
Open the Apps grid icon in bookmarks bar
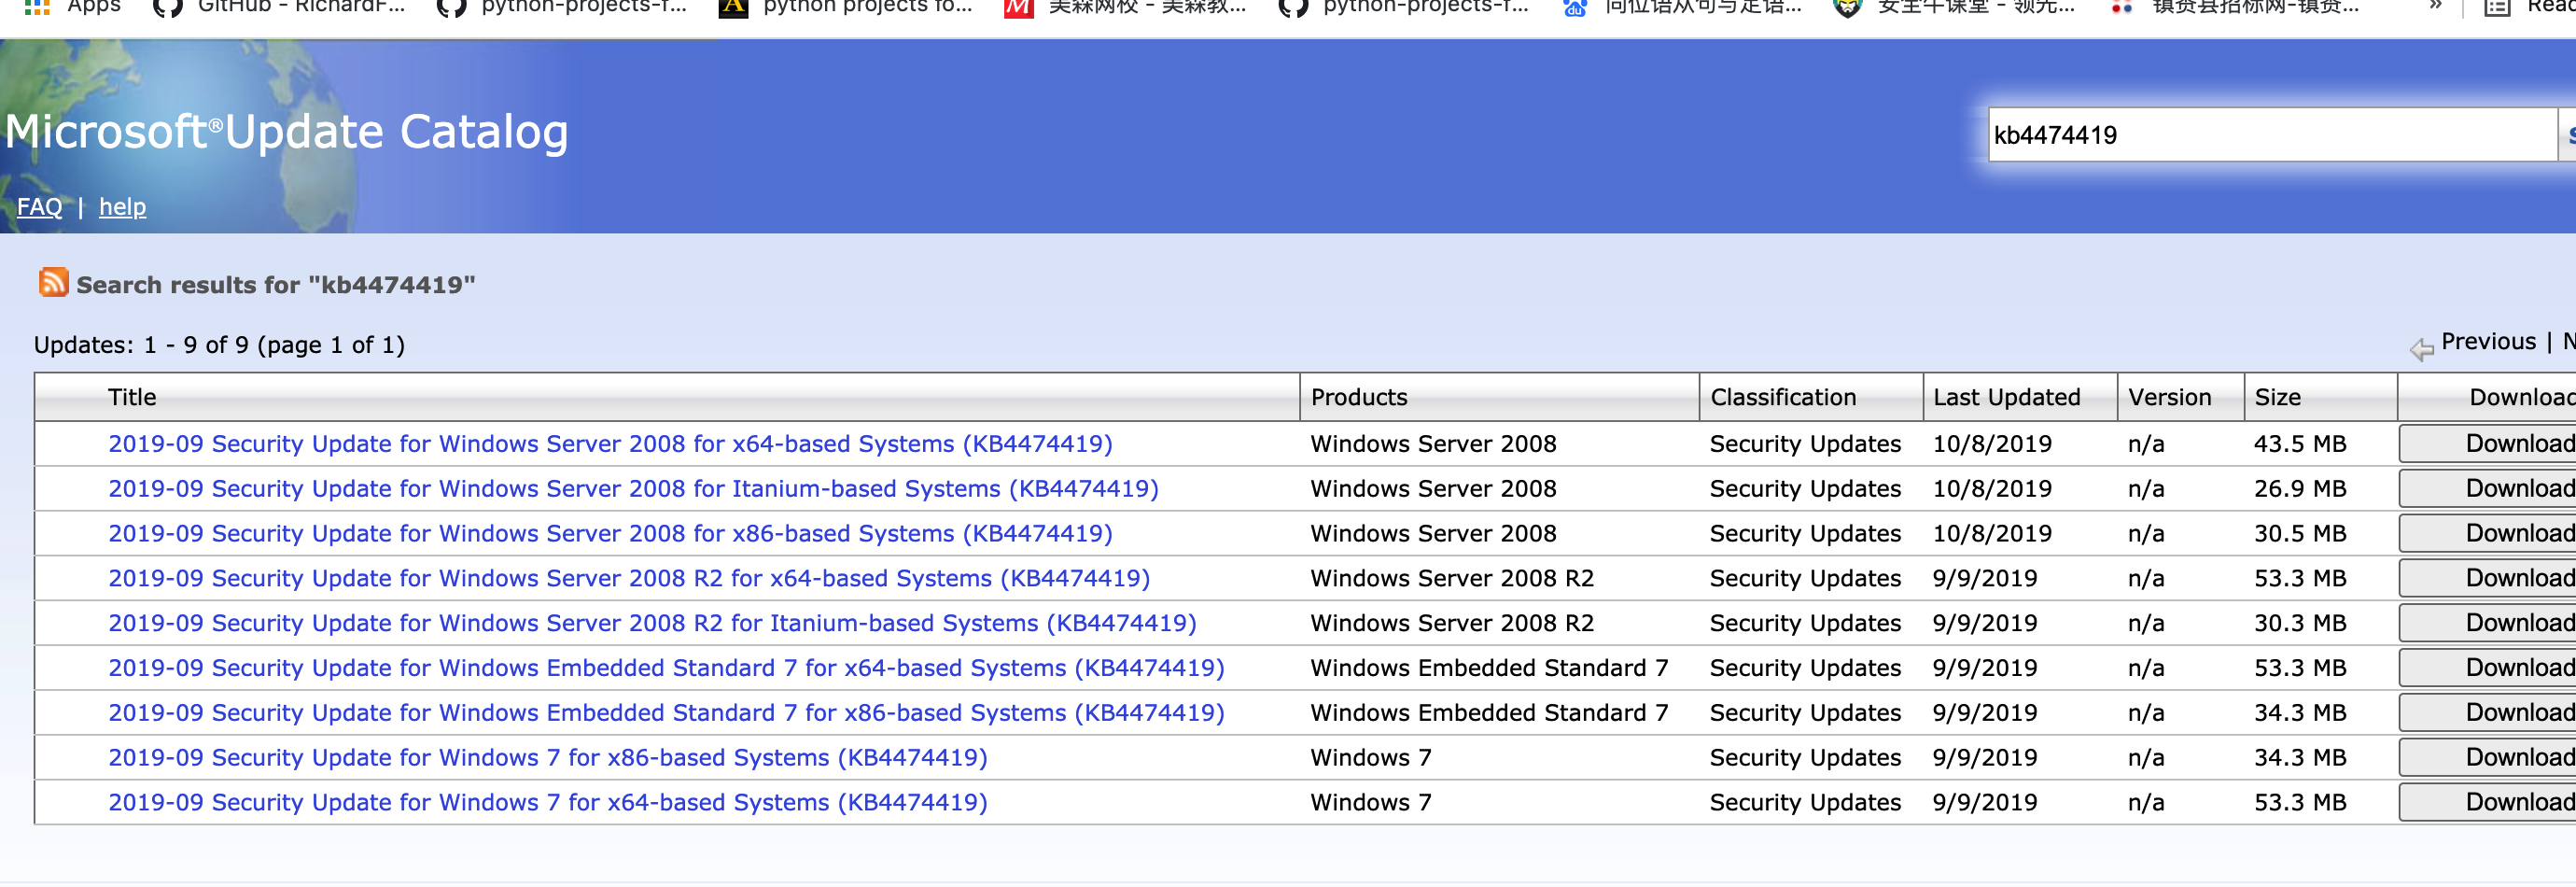click(37, 7)
